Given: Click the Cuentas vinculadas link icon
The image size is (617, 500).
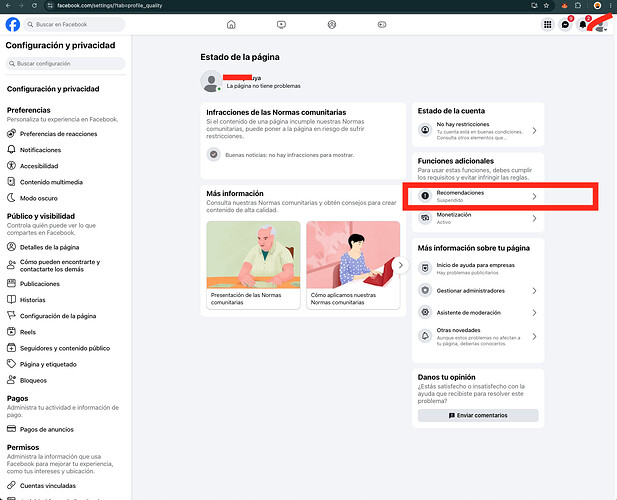Looking at the screenshot, I should tap(11, 485).
